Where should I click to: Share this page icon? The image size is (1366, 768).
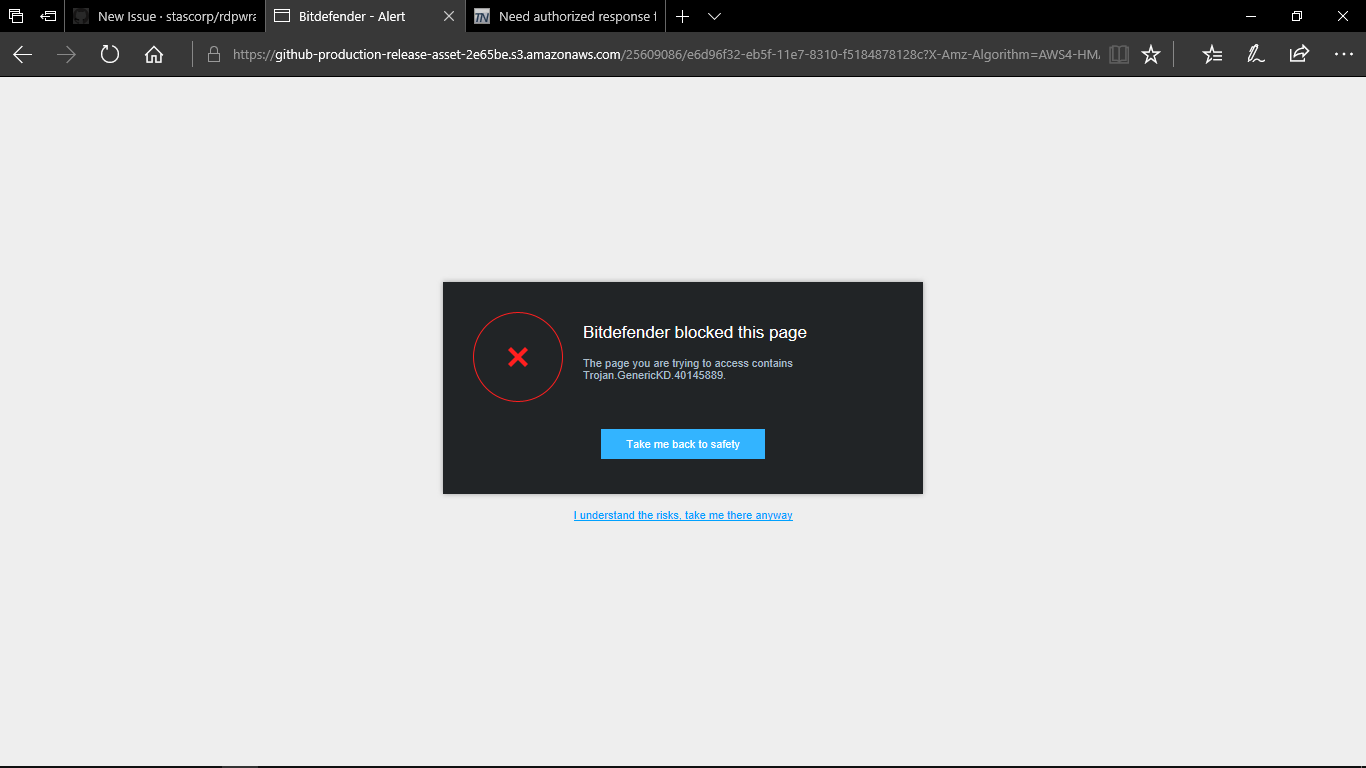(x=1299, y=55)
